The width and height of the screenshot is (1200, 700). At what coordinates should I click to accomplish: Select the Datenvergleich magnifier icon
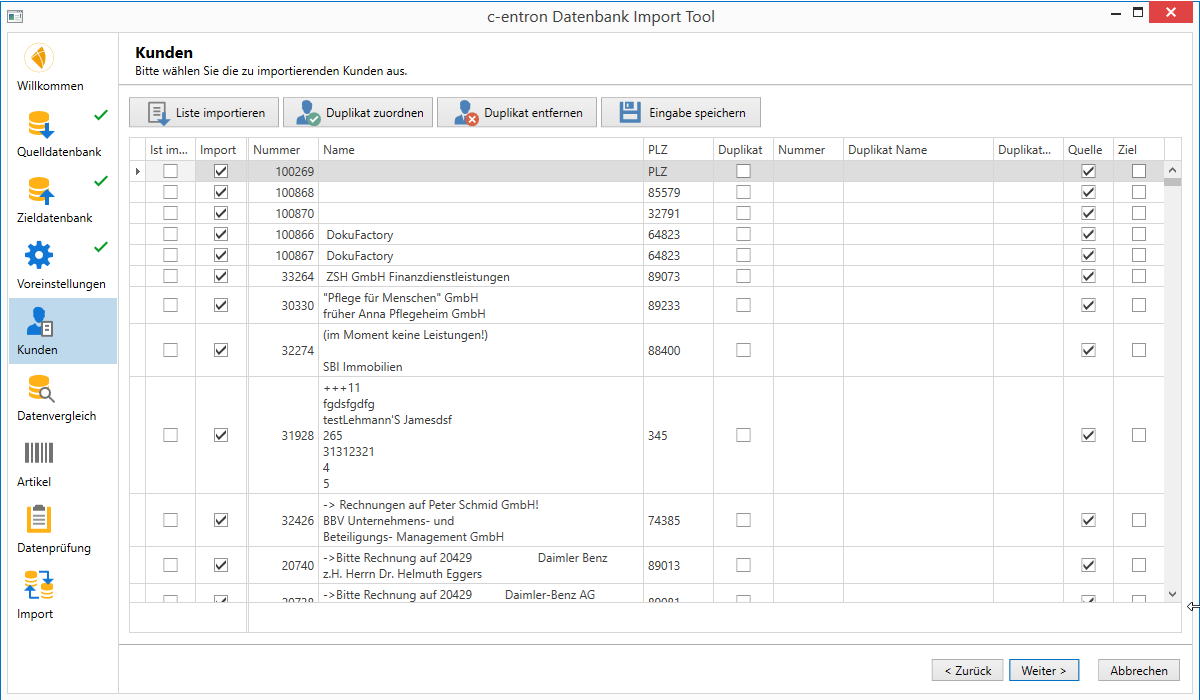tap(40, 388)
